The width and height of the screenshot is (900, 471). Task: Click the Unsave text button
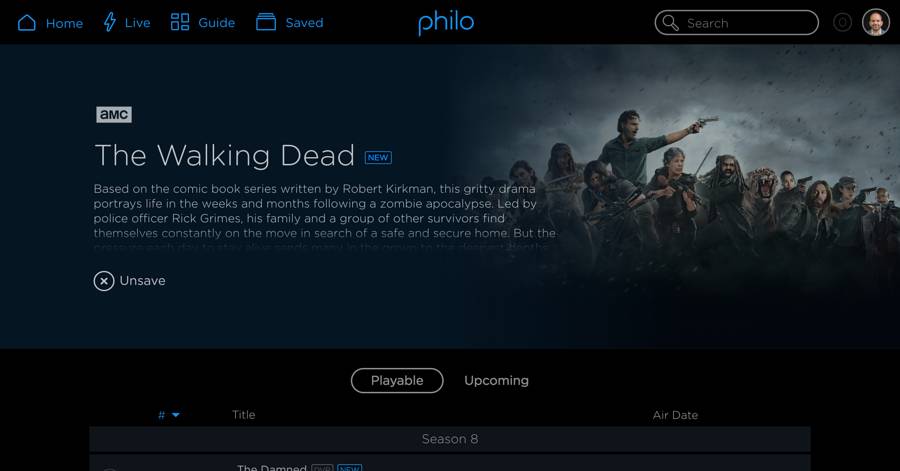pyautogui.click(x=142, y=281)
